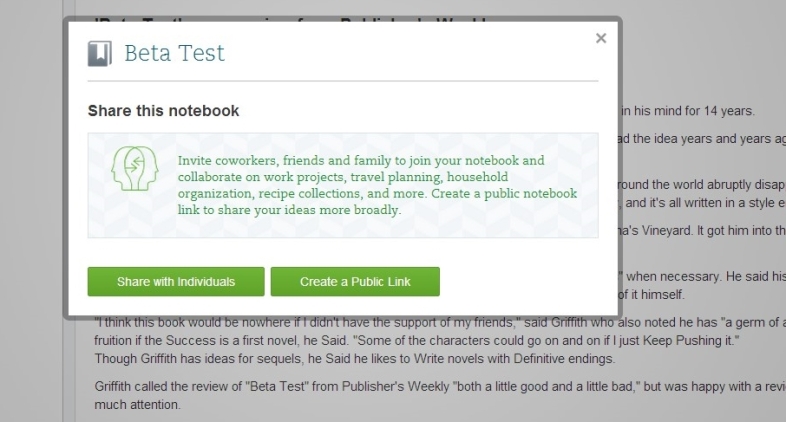Click the notebook icon beside Beta Test
This screenshot has height=422, width=786.
(99, 54)
